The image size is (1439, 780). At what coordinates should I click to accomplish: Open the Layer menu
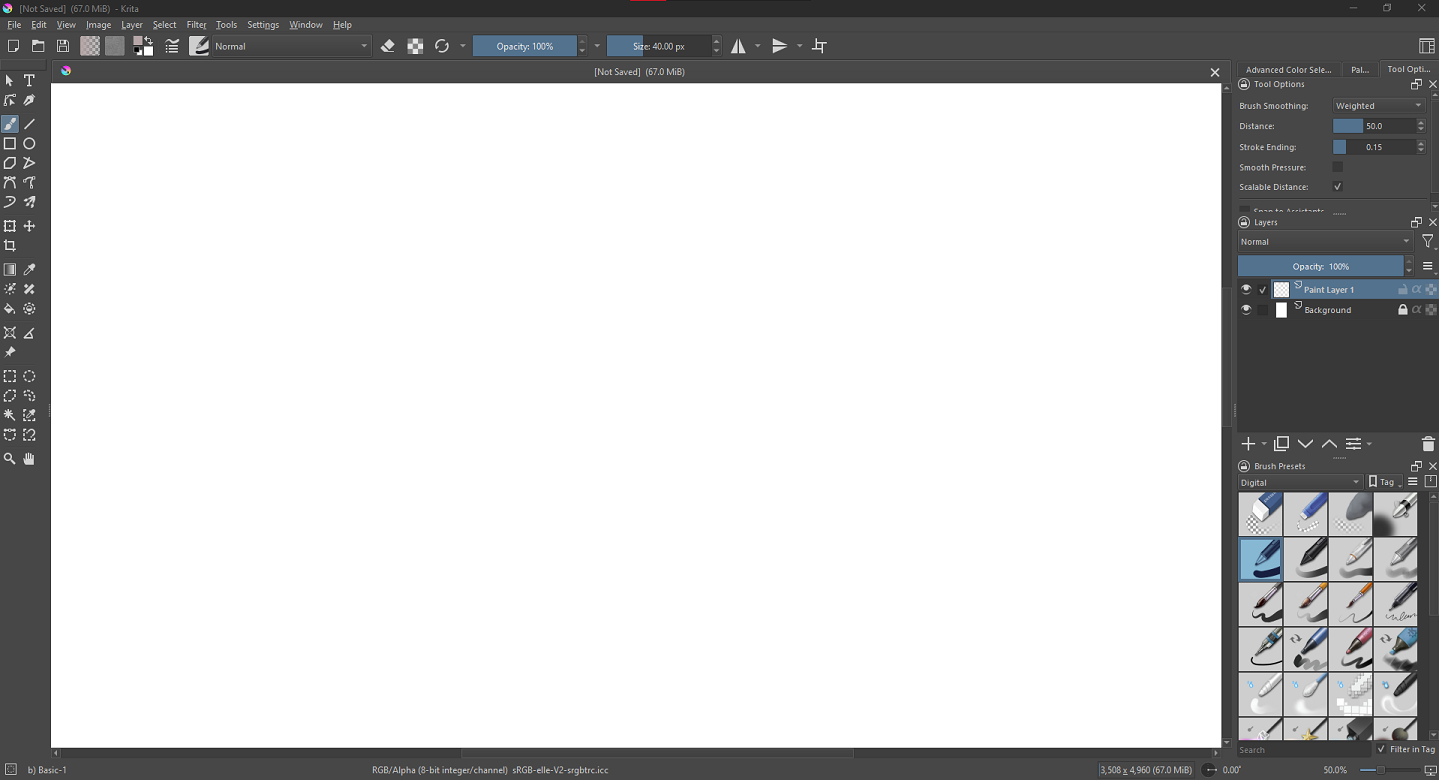pyautogui.click(x=132, y=25)
